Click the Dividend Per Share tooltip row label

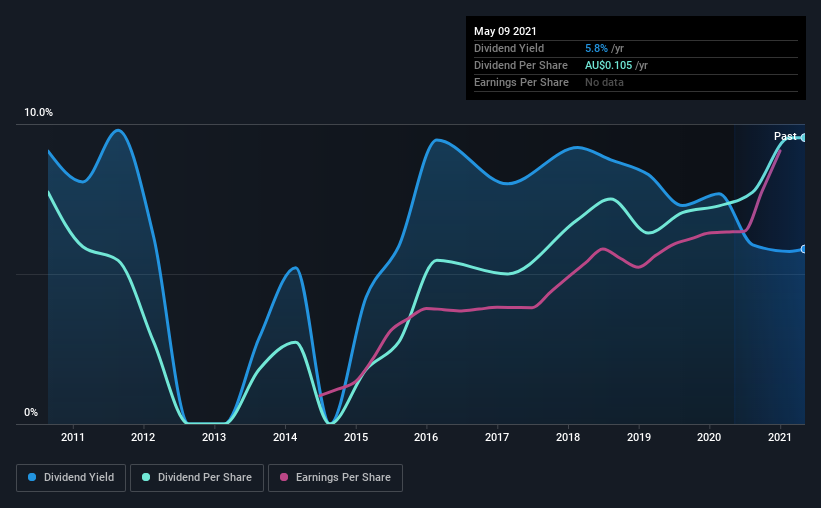[x=521, y=65]
